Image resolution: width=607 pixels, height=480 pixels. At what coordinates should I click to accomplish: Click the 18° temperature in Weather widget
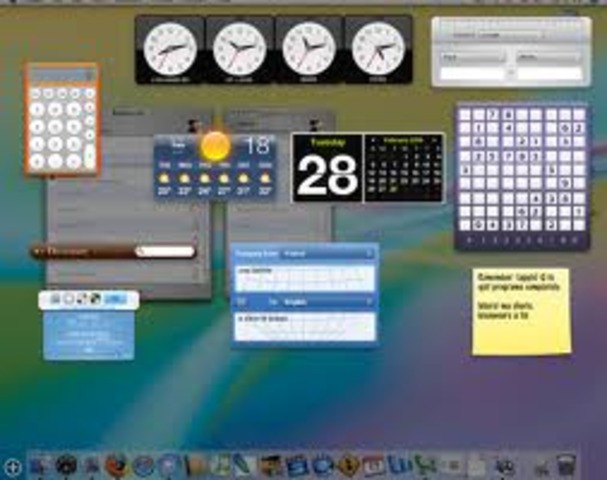(x=258, y=146)
